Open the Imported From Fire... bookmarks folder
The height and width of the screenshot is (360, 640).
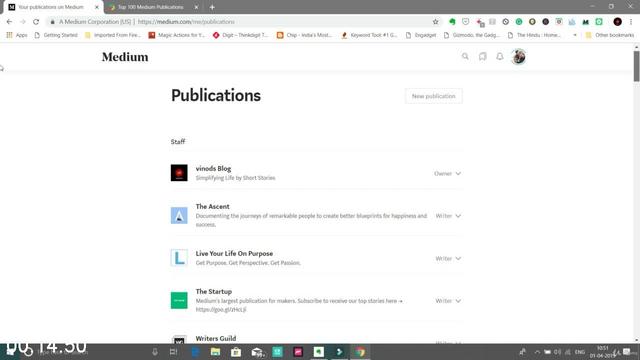[x=113, y=35]
